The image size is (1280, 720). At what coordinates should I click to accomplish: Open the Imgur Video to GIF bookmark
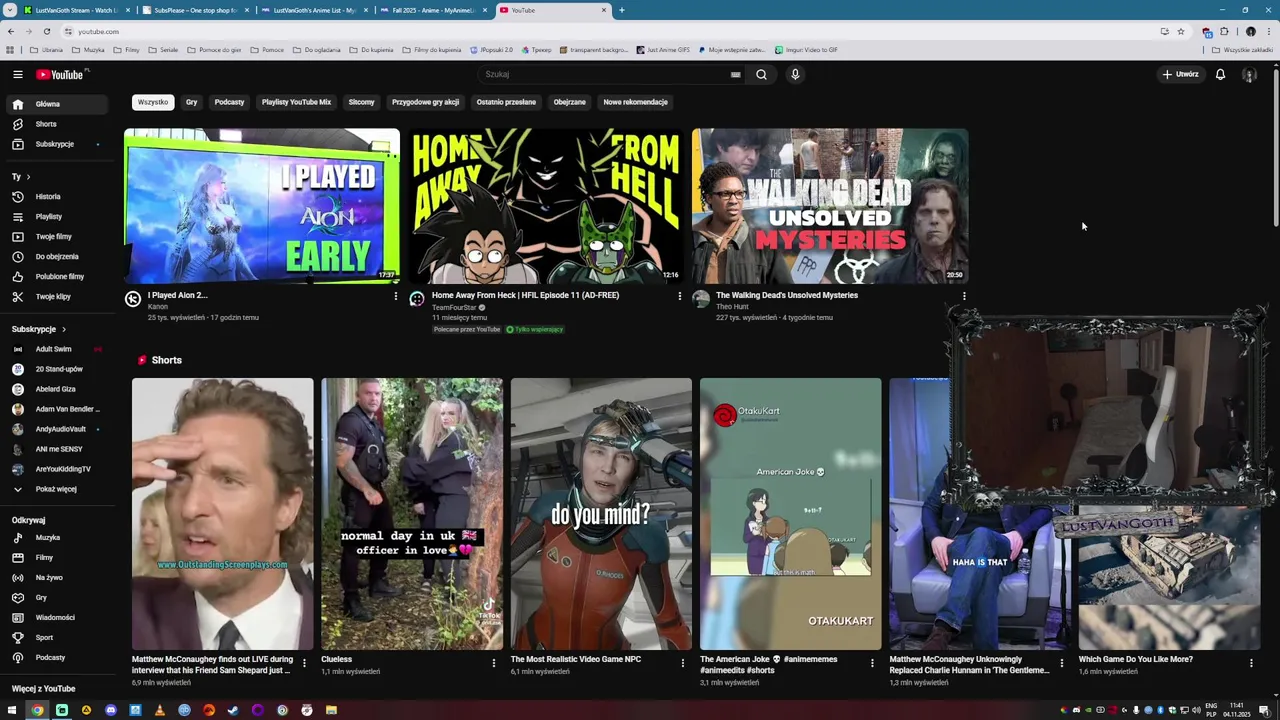click(806, 50)
